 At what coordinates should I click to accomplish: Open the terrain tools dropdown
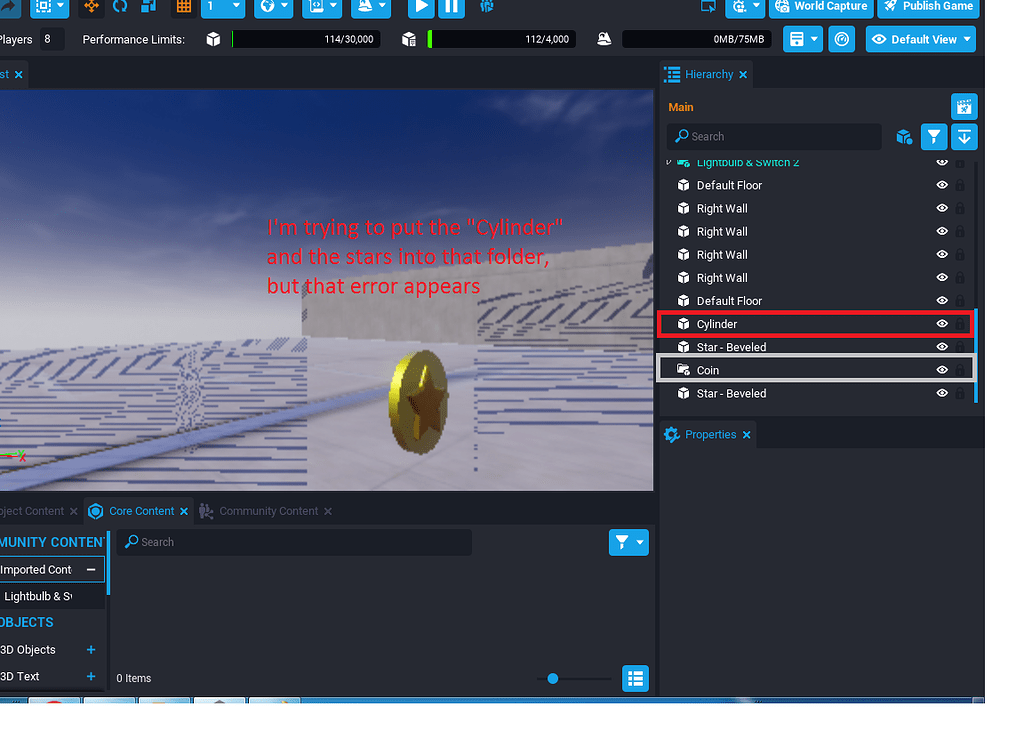pyautogui.click(x=372, y=7)
